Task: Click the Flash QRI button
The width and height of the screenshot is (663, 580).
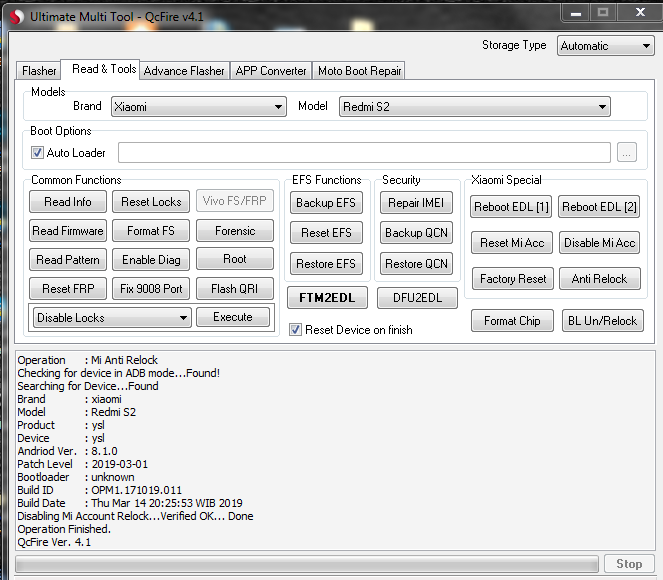Action: (x=235, y=288)
